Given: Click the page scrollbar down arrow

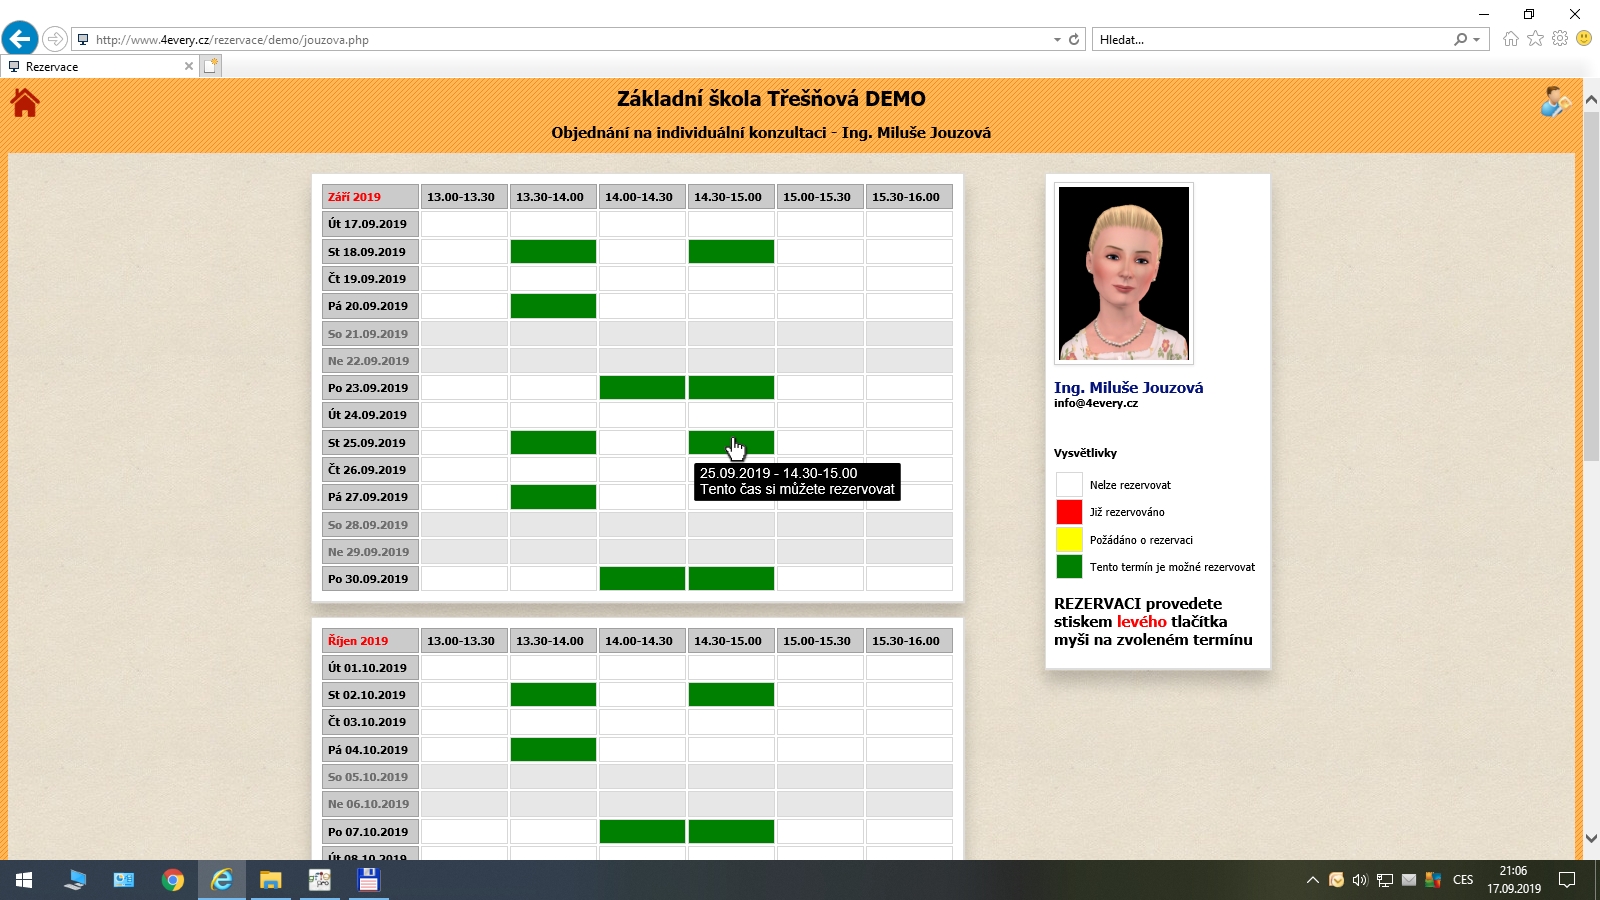Looking at the screenshot, I should 1591,838.
